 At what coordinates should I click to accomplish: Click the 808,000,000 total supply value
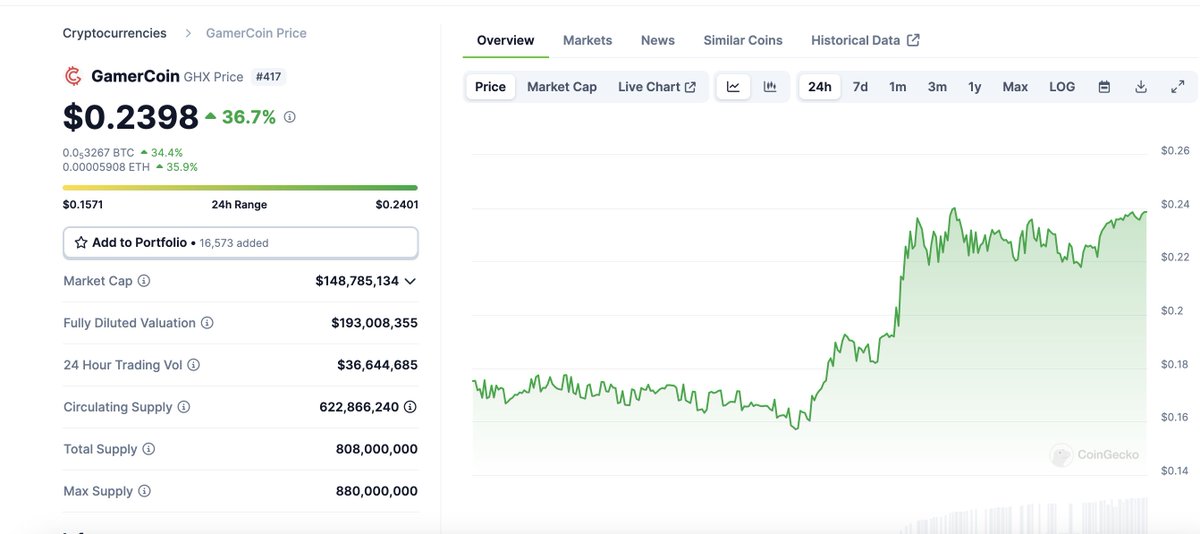377,449
